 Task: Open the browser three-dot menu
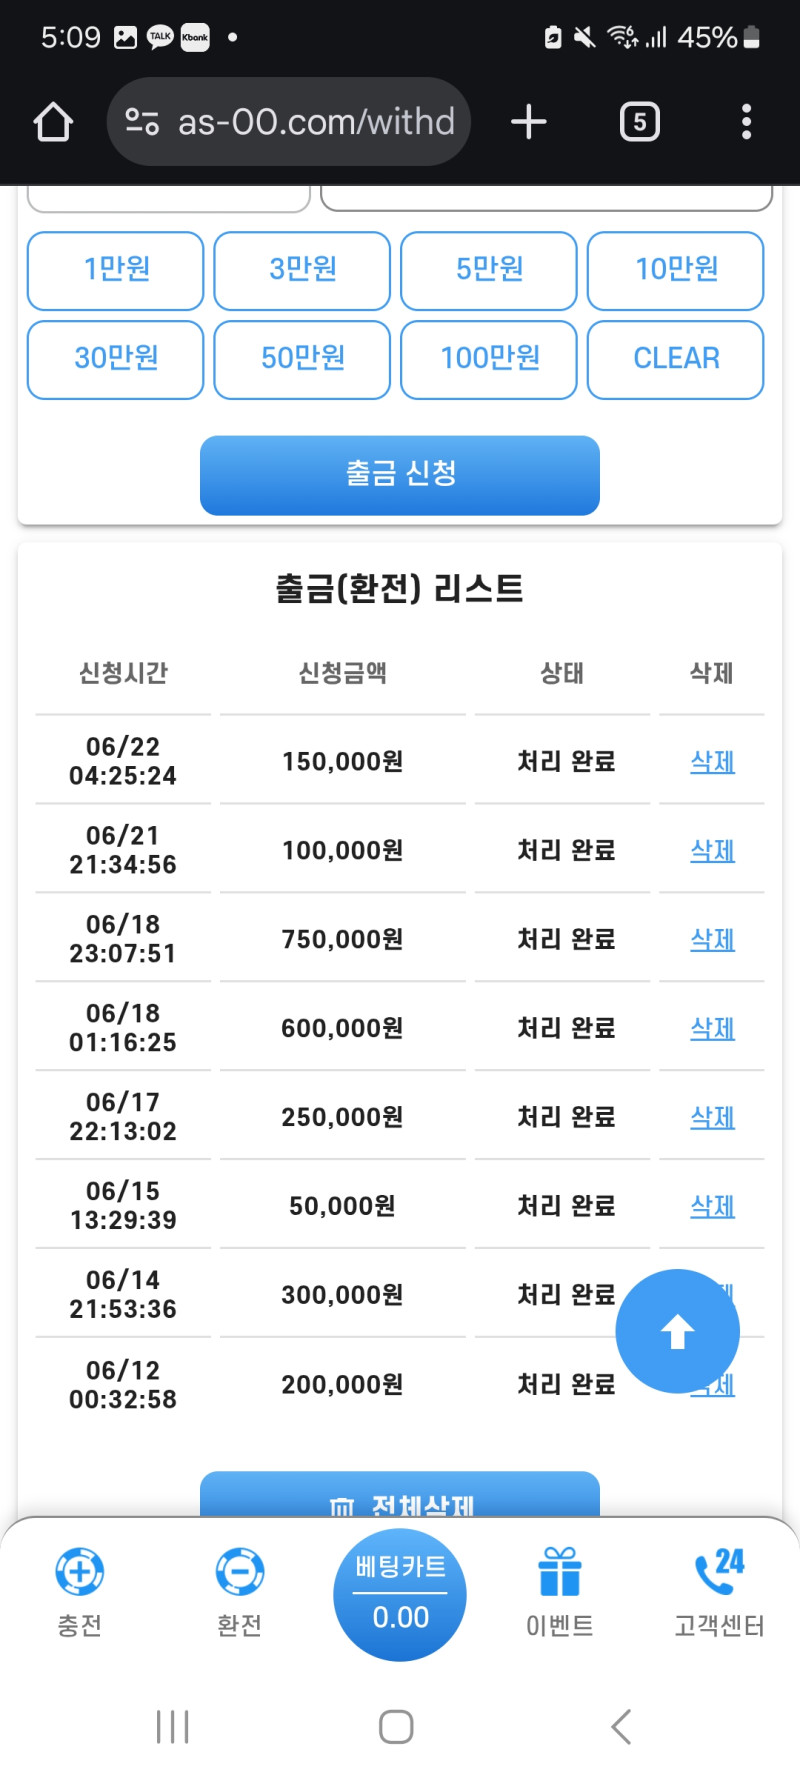pos(746,122)
